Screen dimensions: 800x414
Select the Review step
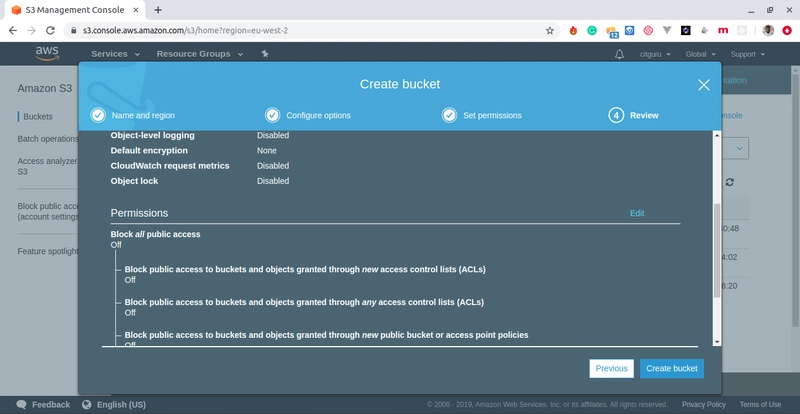644,115
